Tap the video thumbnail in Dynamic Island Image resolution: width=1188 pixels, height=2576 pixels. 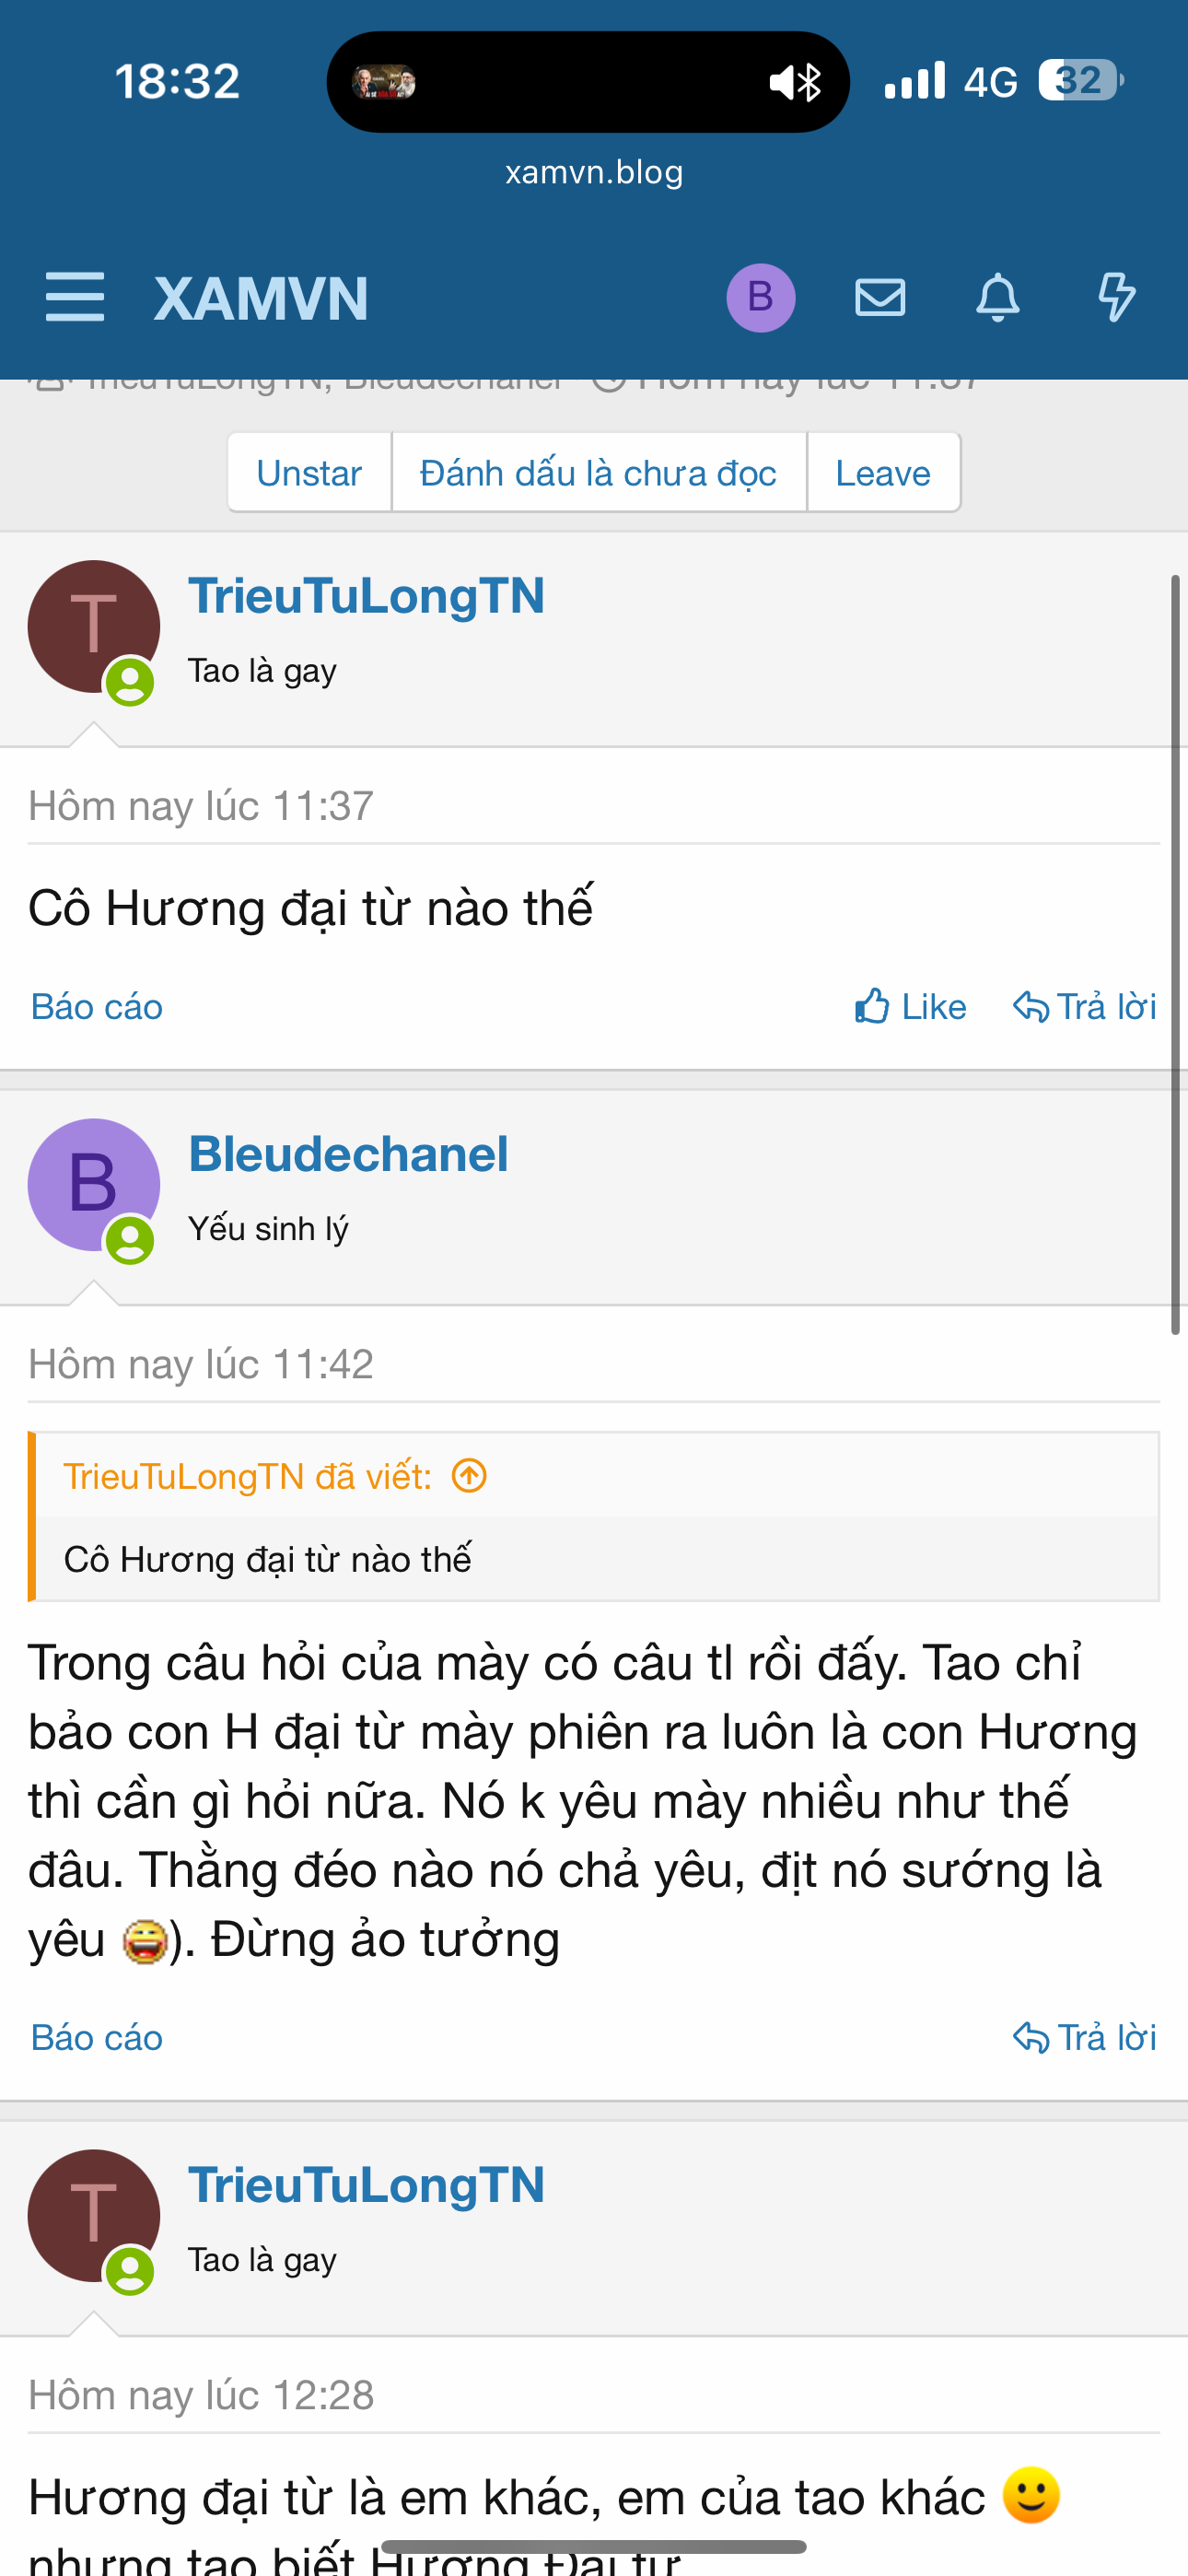click(384, 82)
